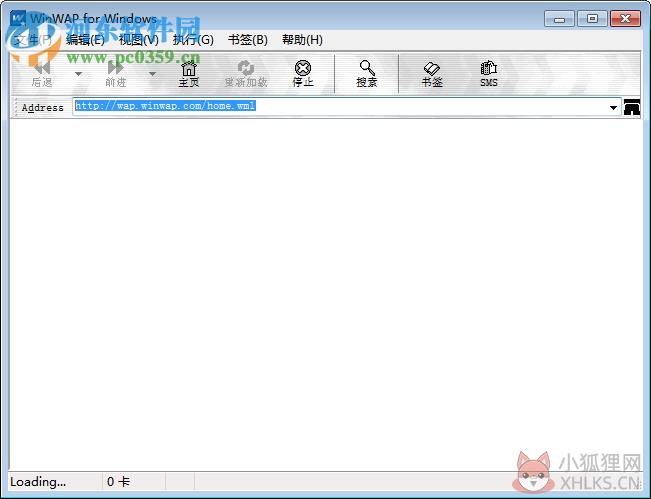The image size is (651, 499).
Task: Click the WinWAP logo at address bar end
Action: tap(632, 107)
